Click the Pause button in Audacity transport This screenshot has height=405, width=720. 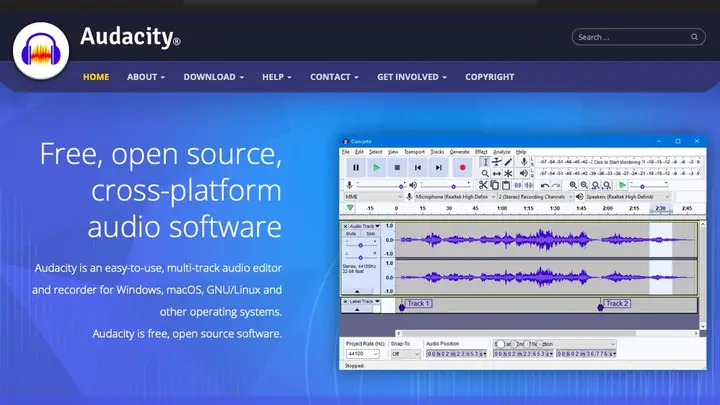[x=356, y=168]
